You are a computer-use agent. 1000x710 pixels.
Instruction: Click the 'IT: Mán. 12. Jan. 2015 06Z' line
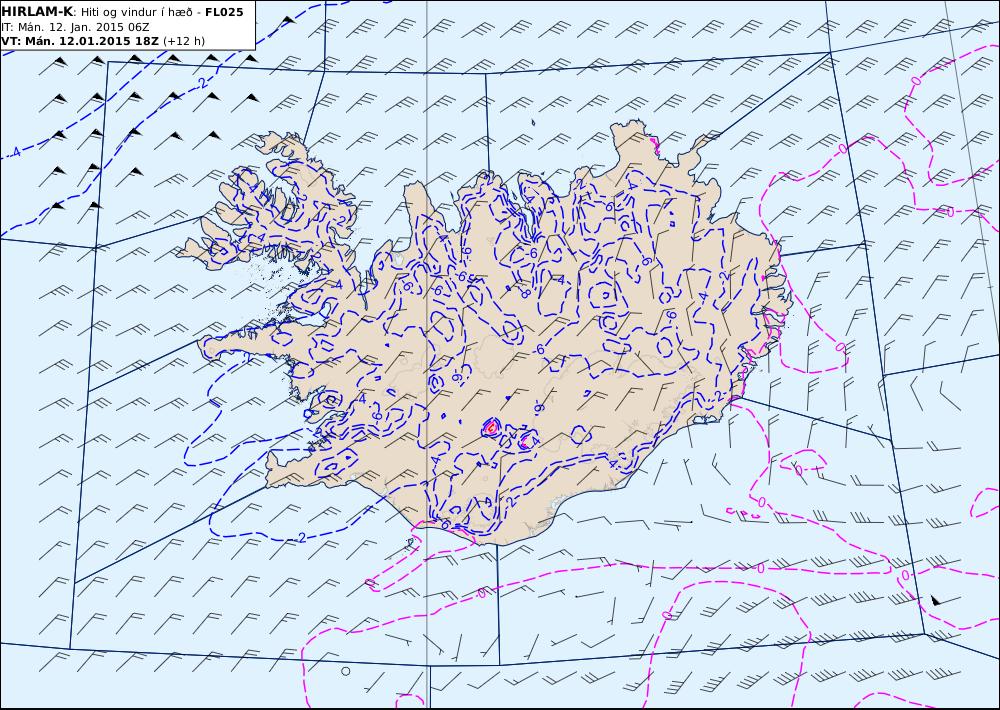[x=75, y=27]
